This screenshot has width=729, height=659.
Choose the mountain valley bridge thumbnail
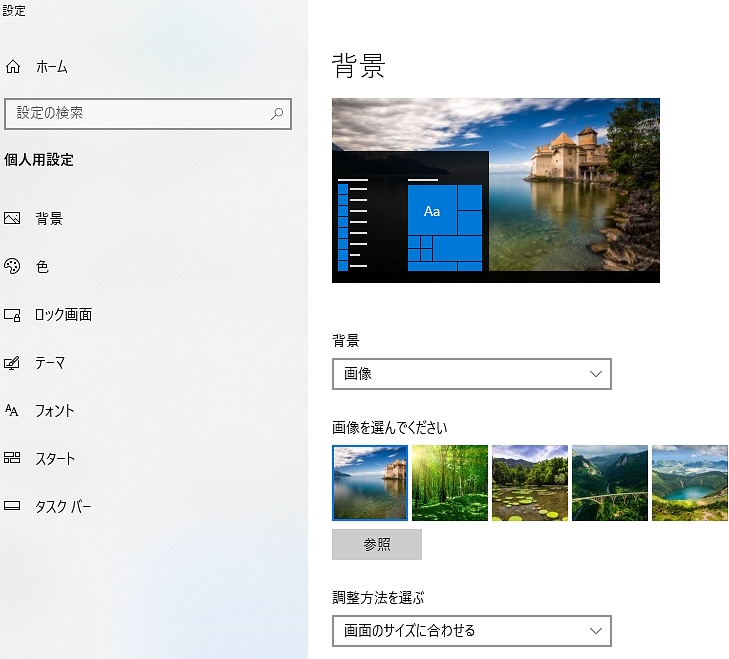(x=610, y=483)
